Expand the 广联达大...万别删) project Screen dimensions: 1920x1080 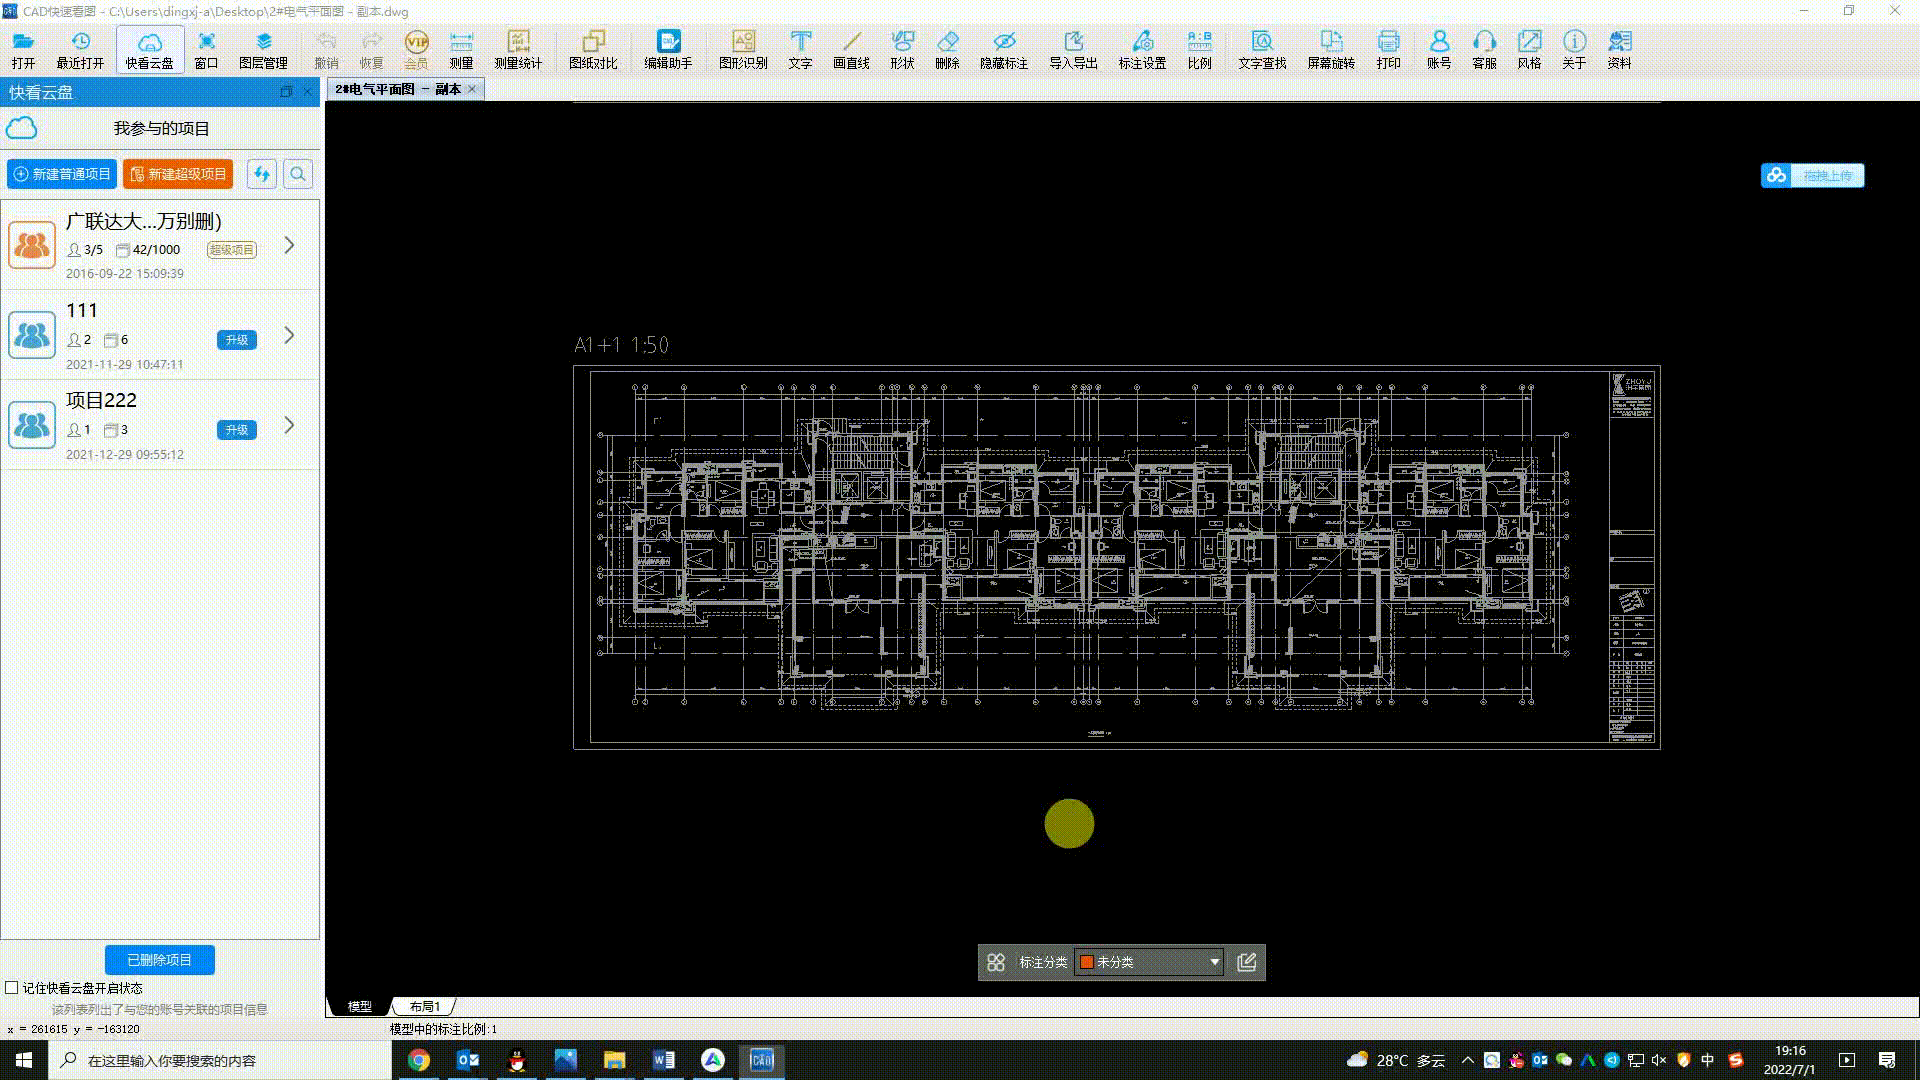coord(289,245)
